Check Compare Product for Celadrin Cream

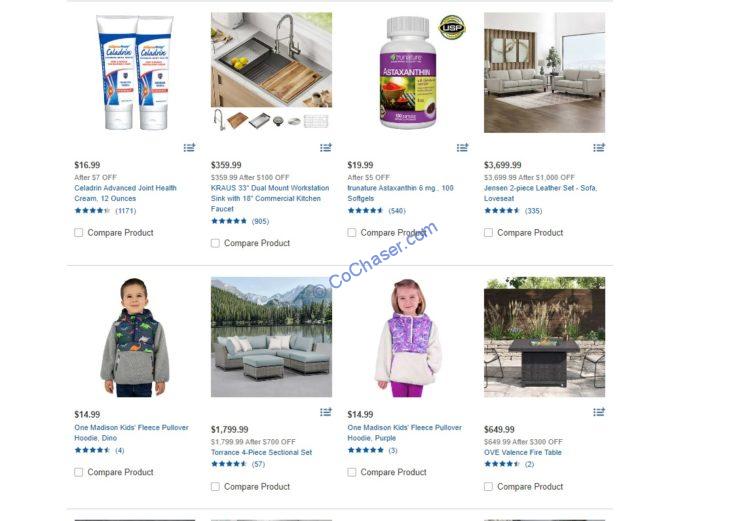click(x=79, y=233)
